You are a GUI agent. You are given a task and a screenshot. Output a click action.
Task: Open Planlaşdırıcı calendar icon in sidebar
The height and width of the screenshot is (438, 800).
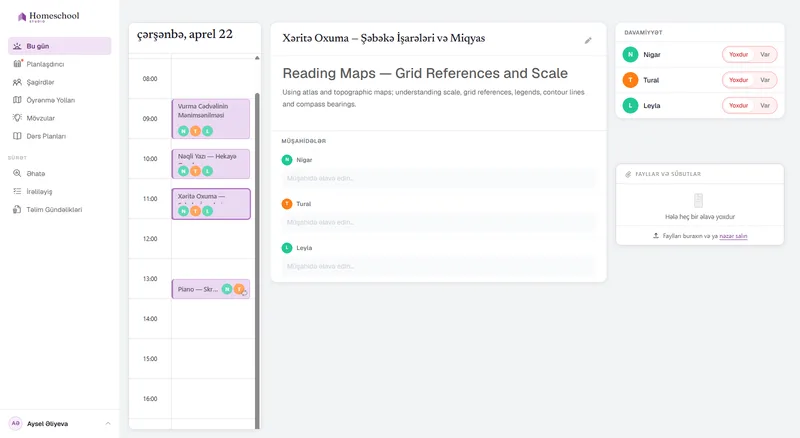coord(17,64)
